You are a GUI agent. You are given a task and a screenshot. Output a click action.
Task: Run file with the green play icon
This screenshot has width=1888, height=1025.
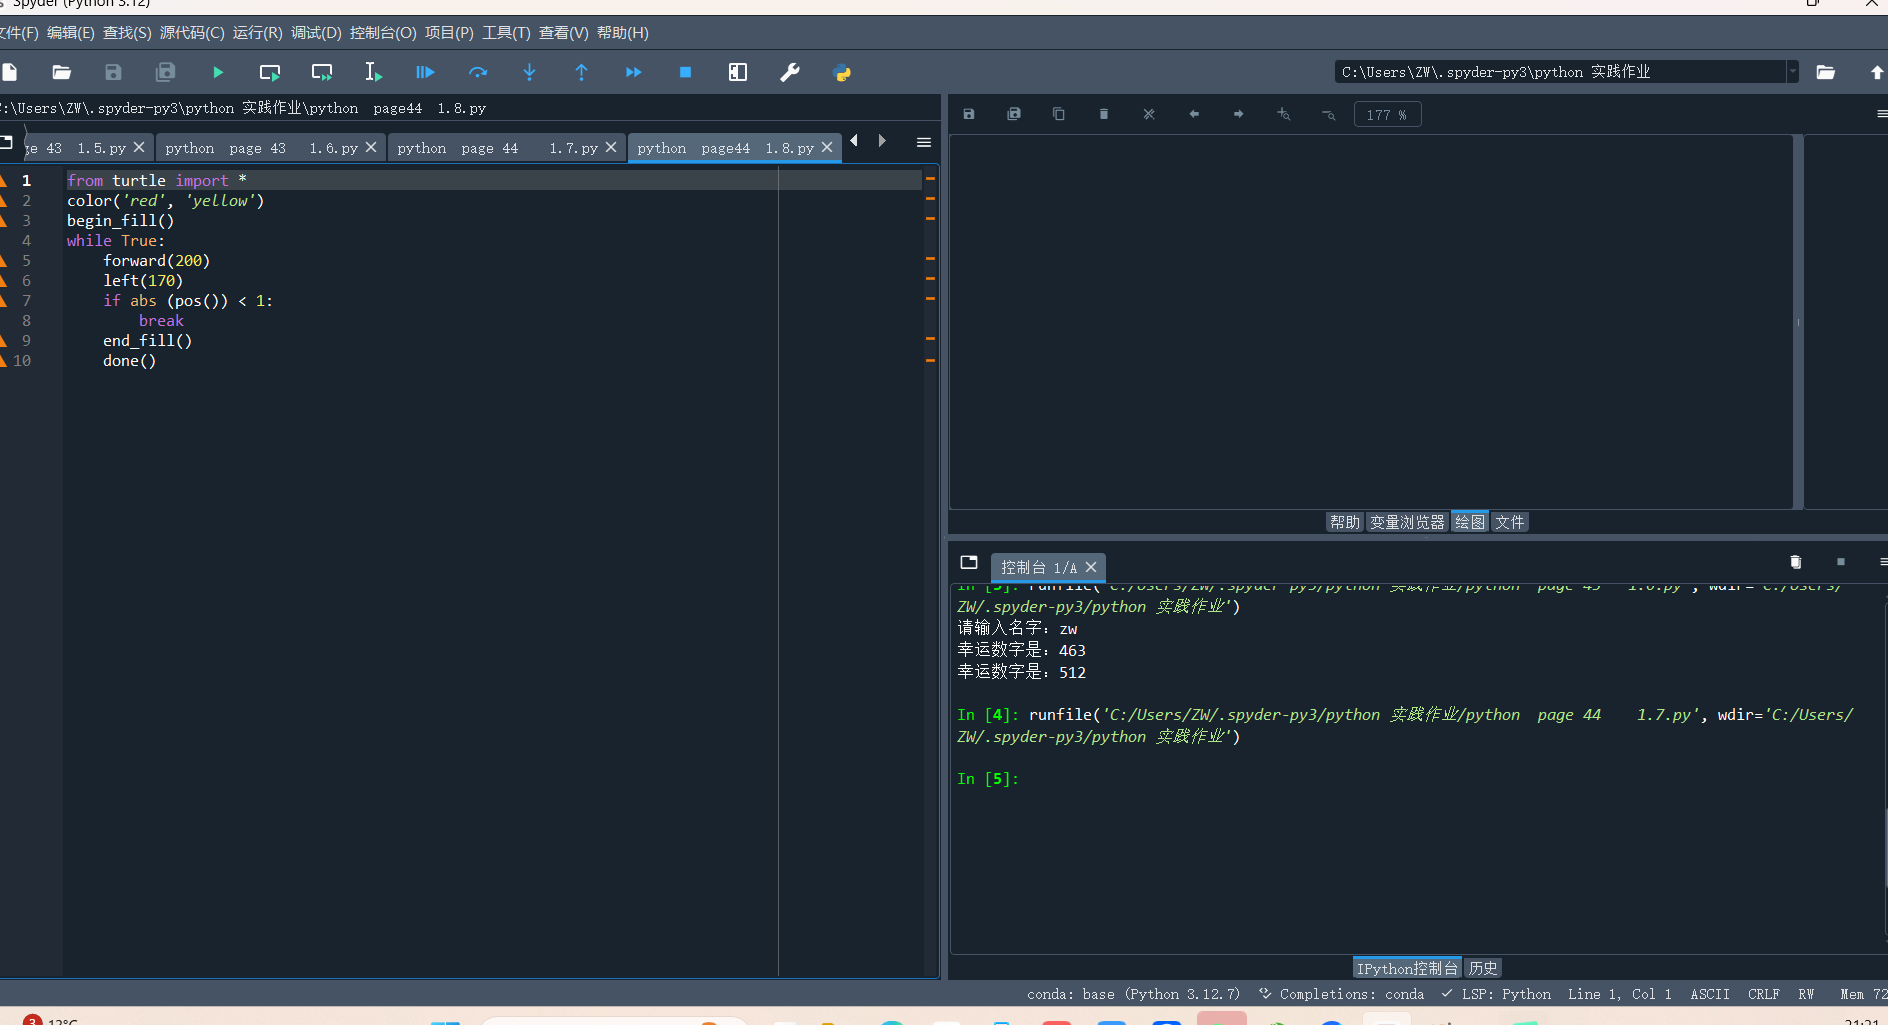pyautogui.click(x=218, y=72)
